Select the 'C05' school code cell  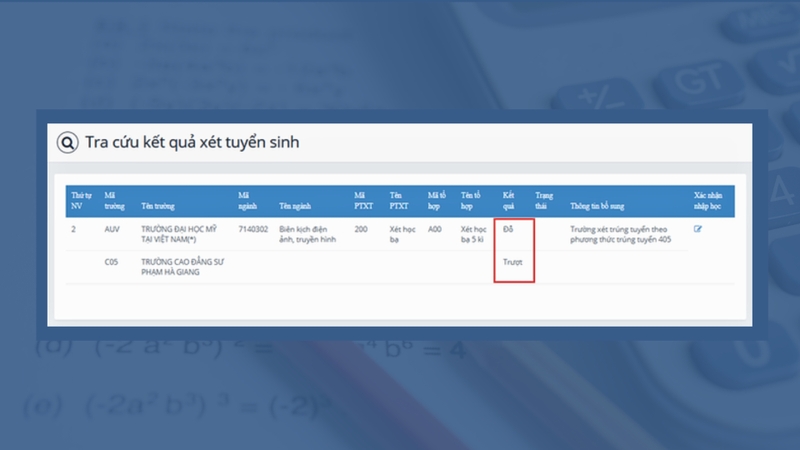[x=111, y=262]
